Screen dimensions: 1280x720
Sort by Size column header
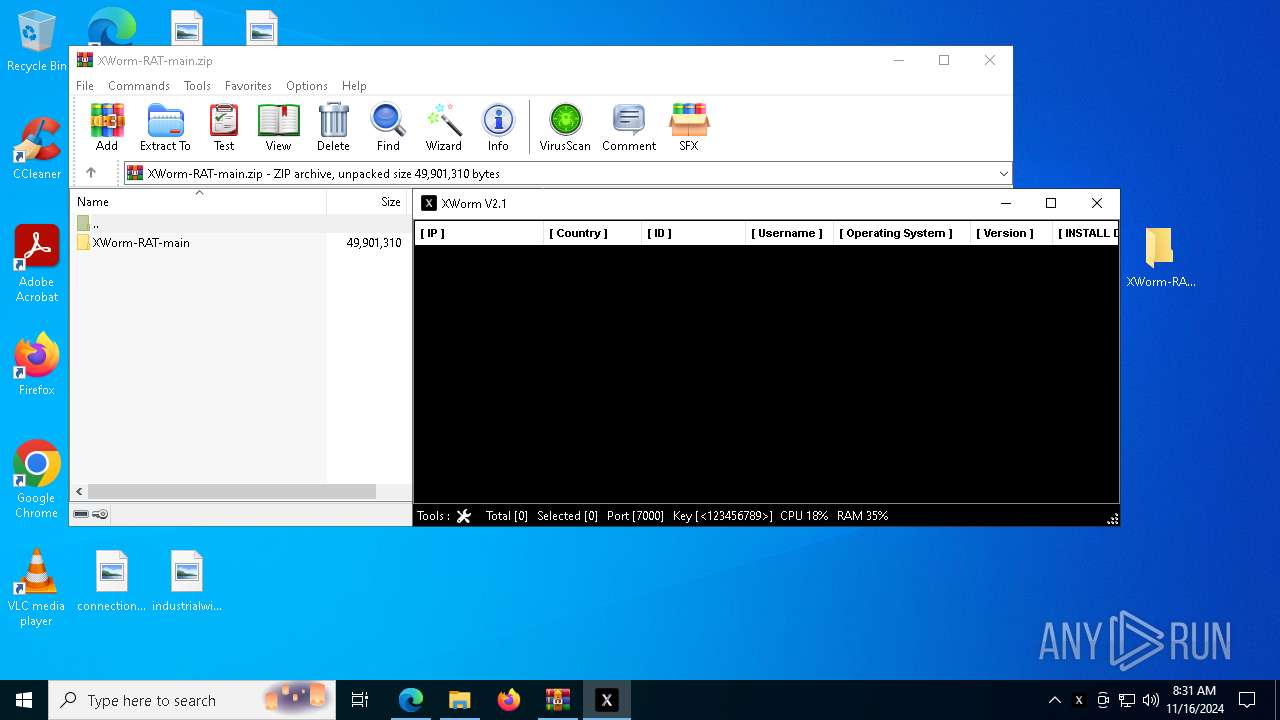pyautogui.click(x=368, y=202)
